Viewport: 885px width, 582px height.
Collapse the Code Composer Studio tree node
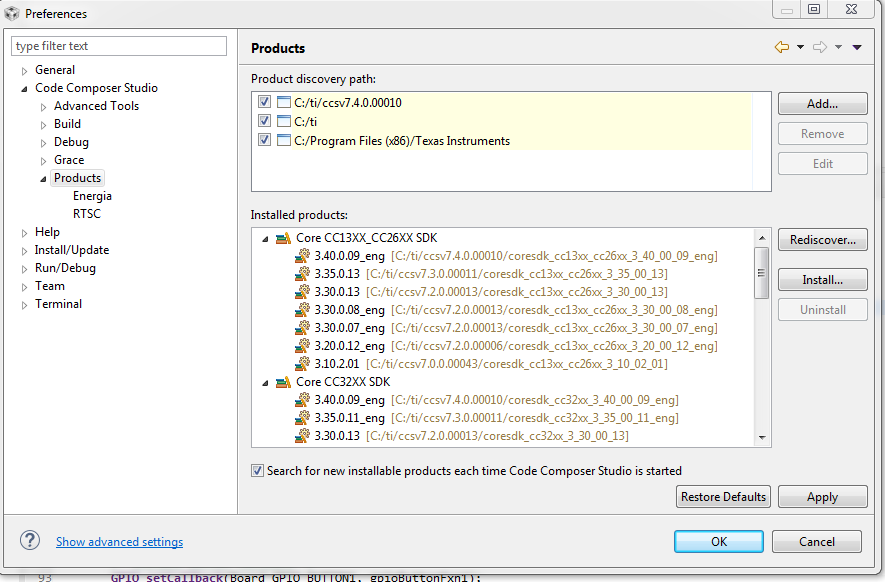[24, 89]
